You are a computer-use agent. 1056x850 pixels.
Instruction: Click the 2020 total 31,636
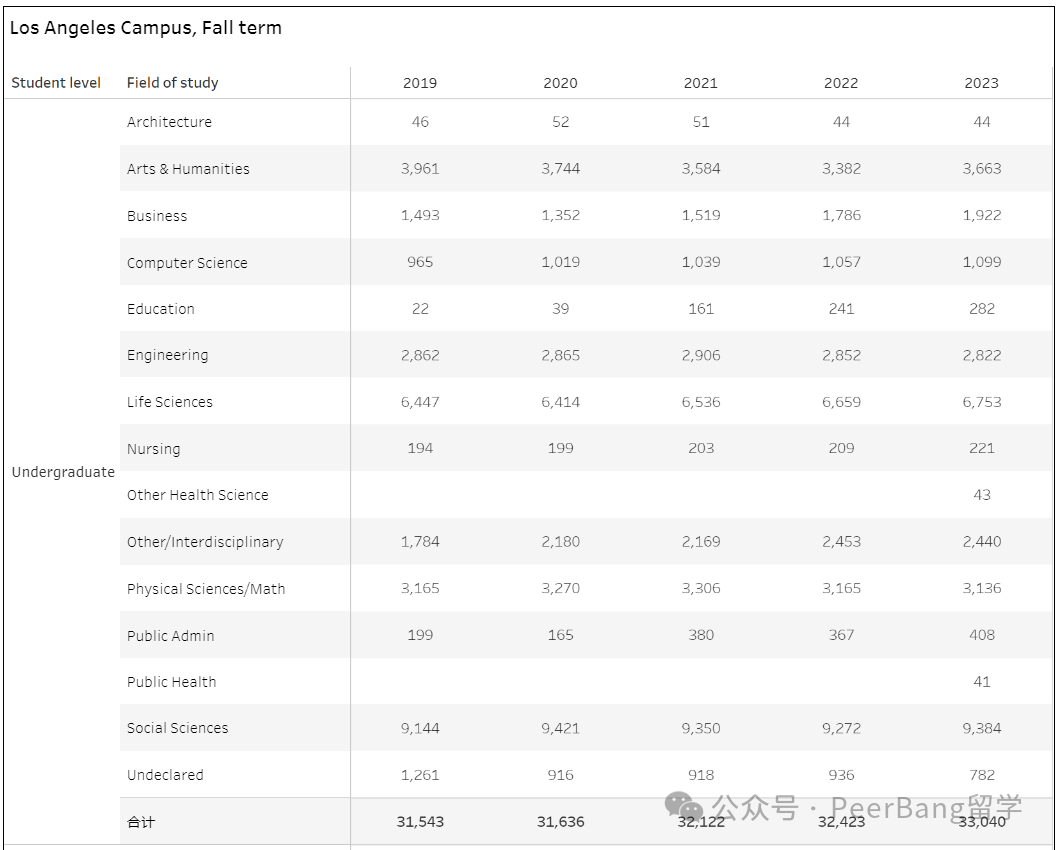[560, 822]
